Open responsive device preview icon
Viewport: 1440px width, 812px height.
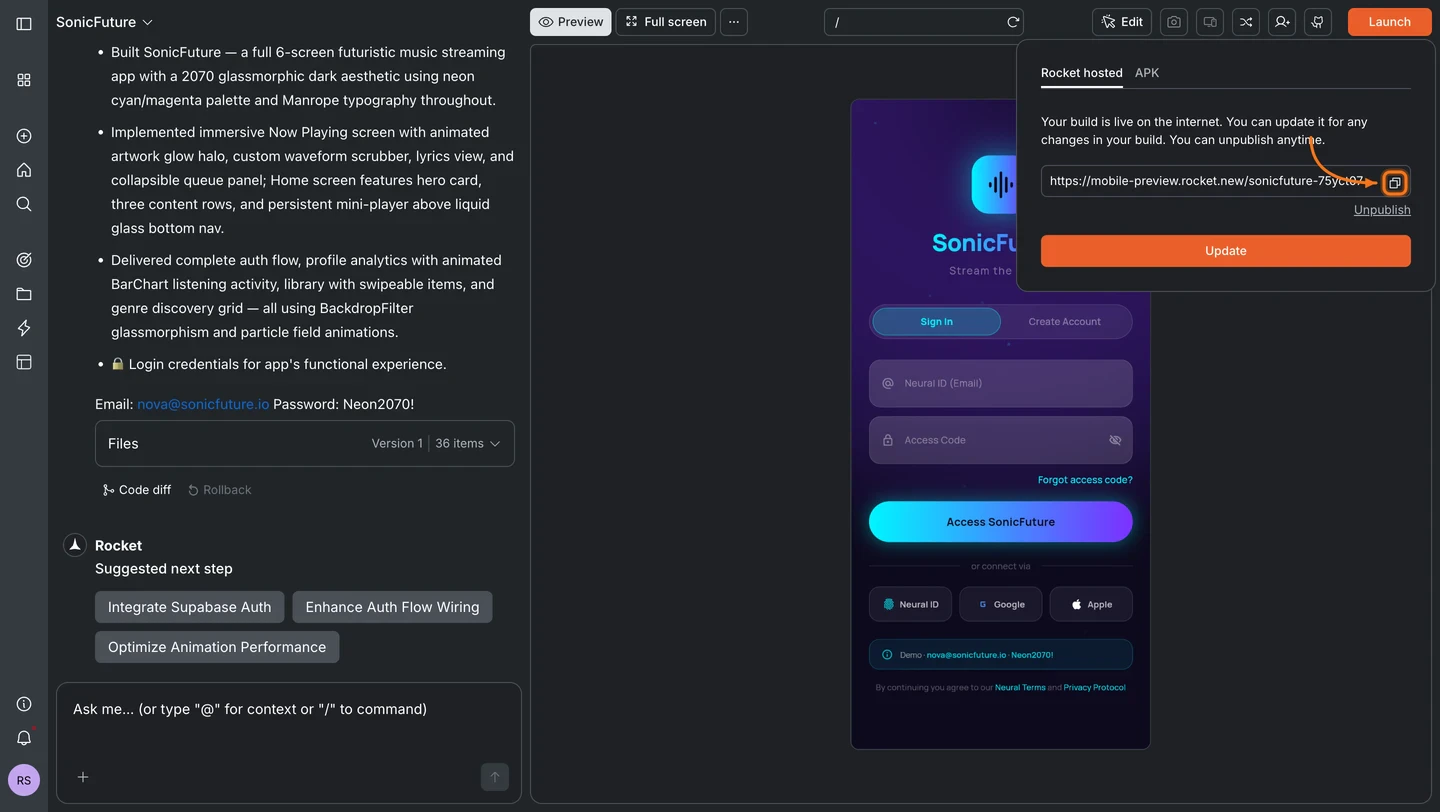tap(1210, 22)
